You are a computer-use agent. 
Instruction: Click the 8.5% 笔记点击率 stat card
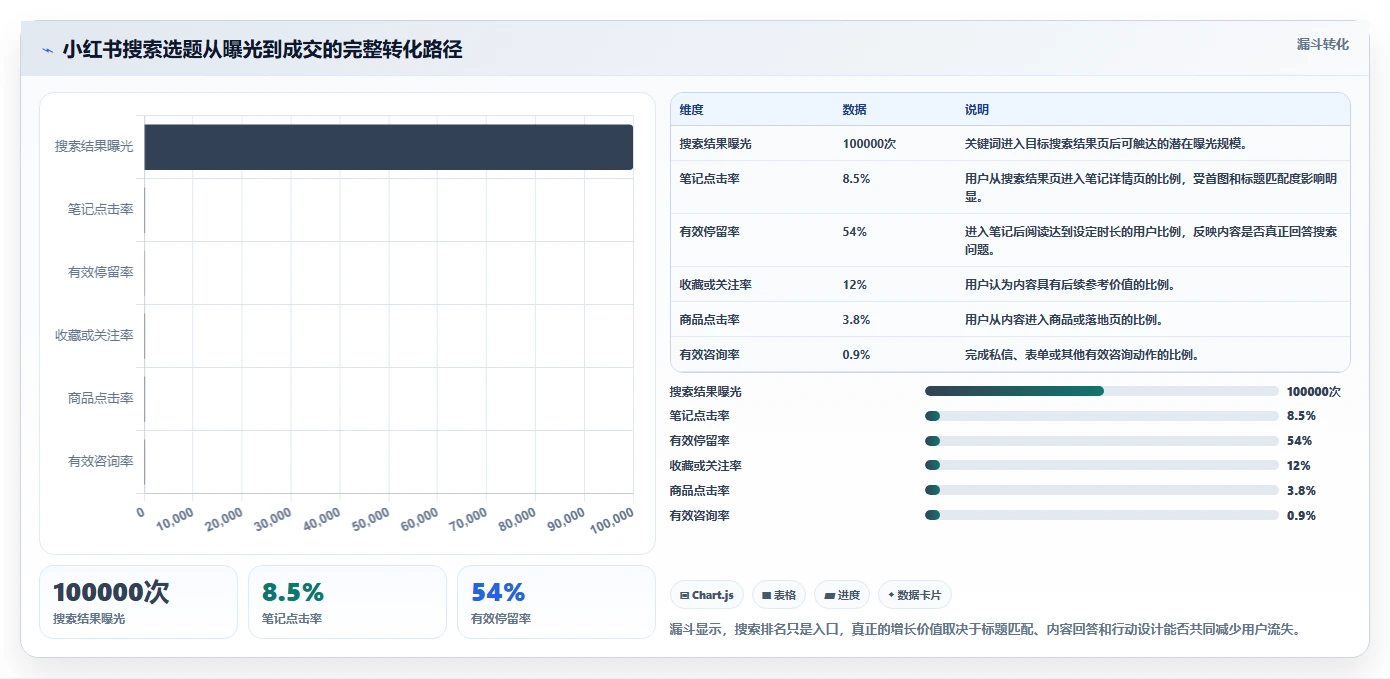click(x=347, y=602)
